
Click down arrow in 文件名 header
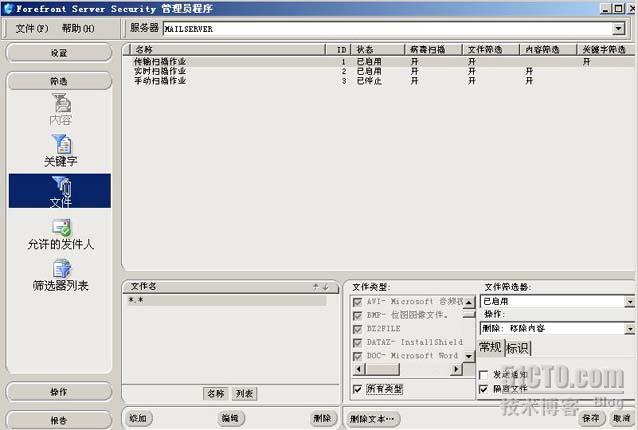pyautogui.click(x=326, y=287)
